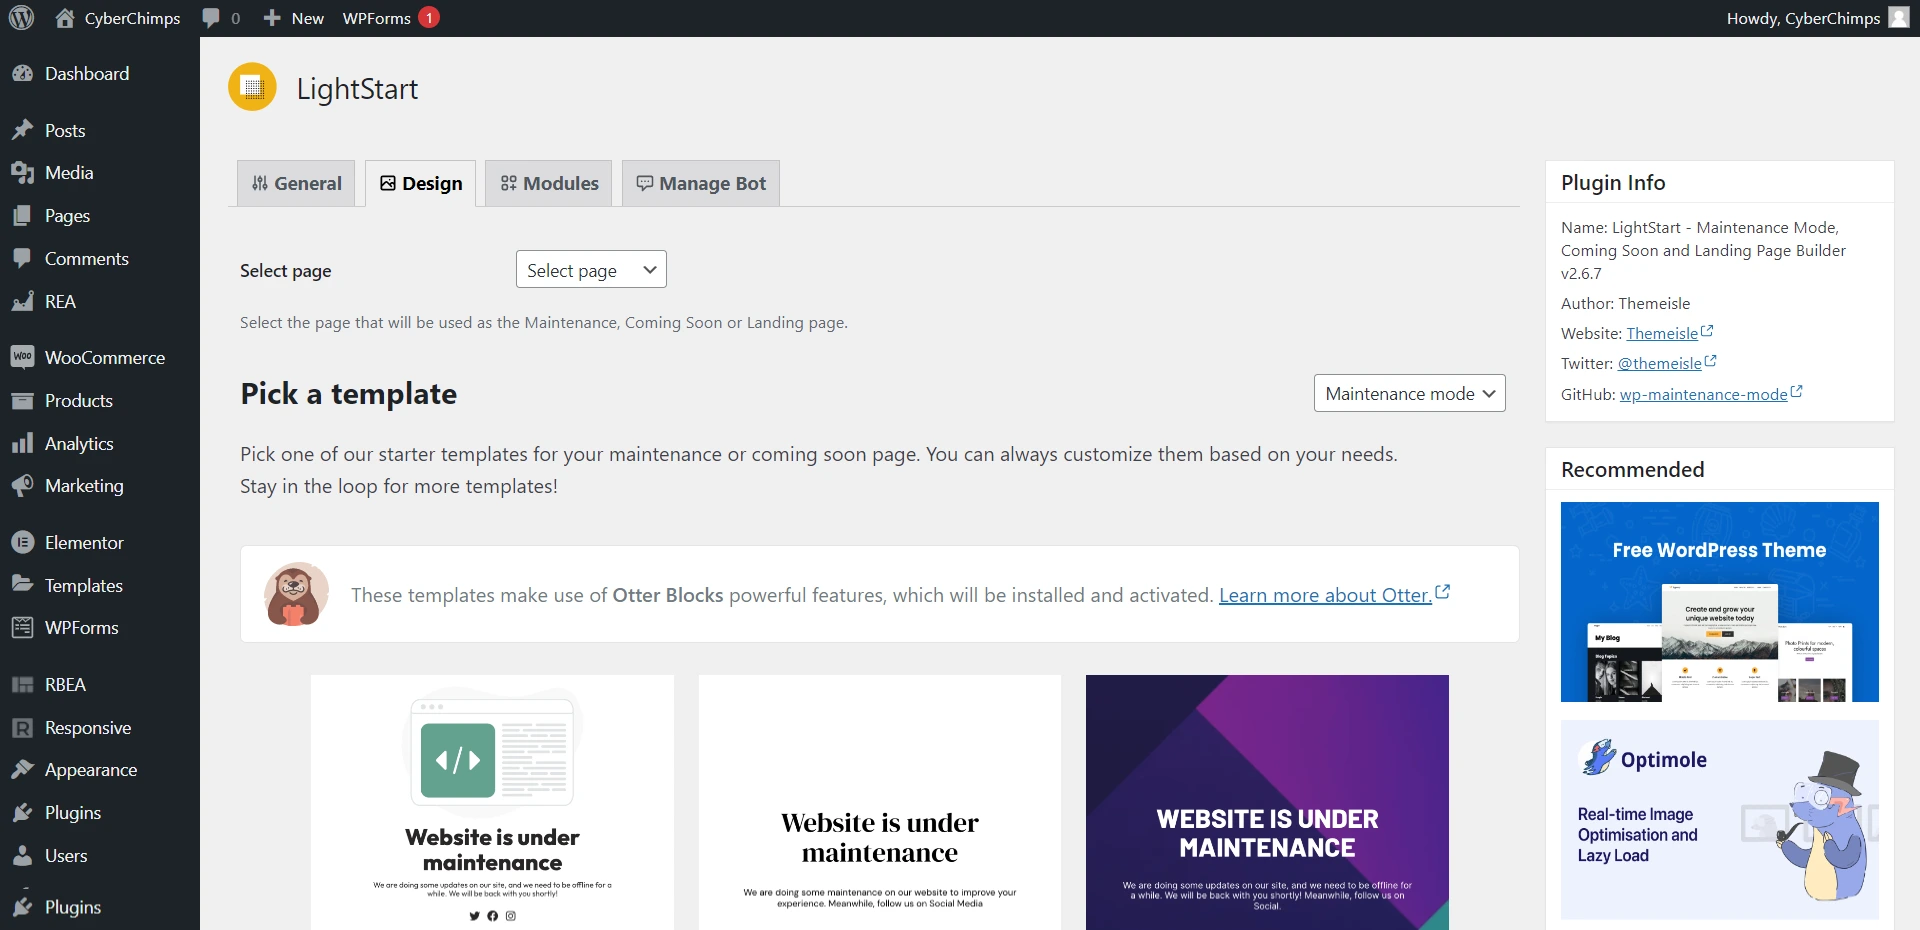Switch to the Manage Bot tab
This screenshot has width=1920, height=930.
pos(701,184)
